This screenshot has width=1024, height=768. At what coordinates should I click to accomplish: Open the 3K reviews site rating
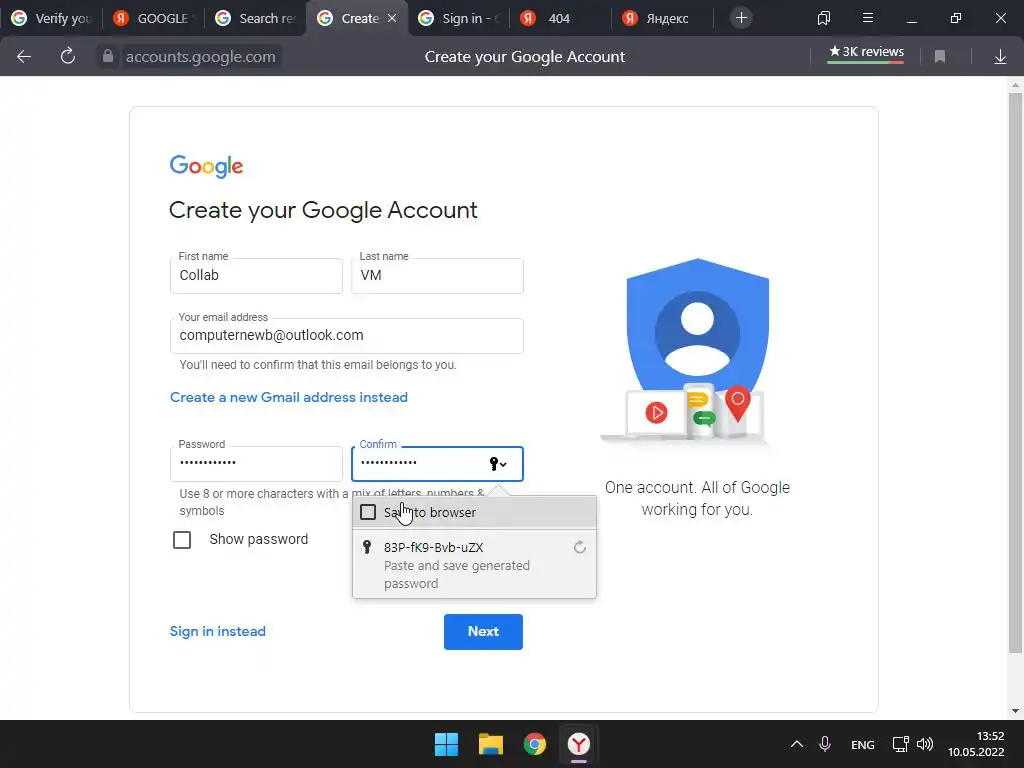point(866,52)
